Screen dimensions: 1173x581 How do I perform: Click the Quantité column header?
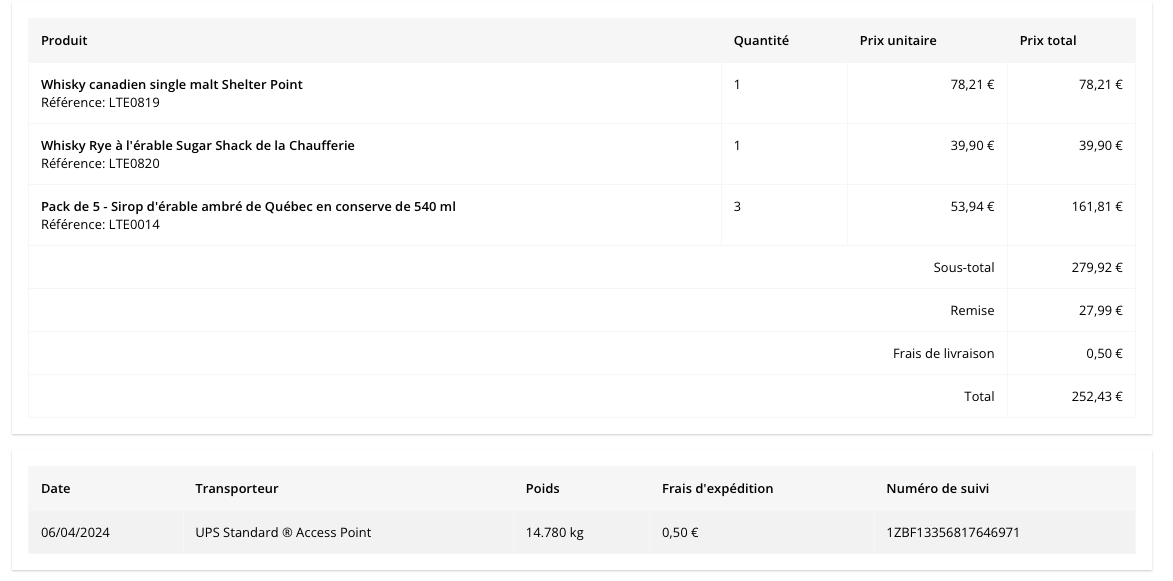[761, 40]
